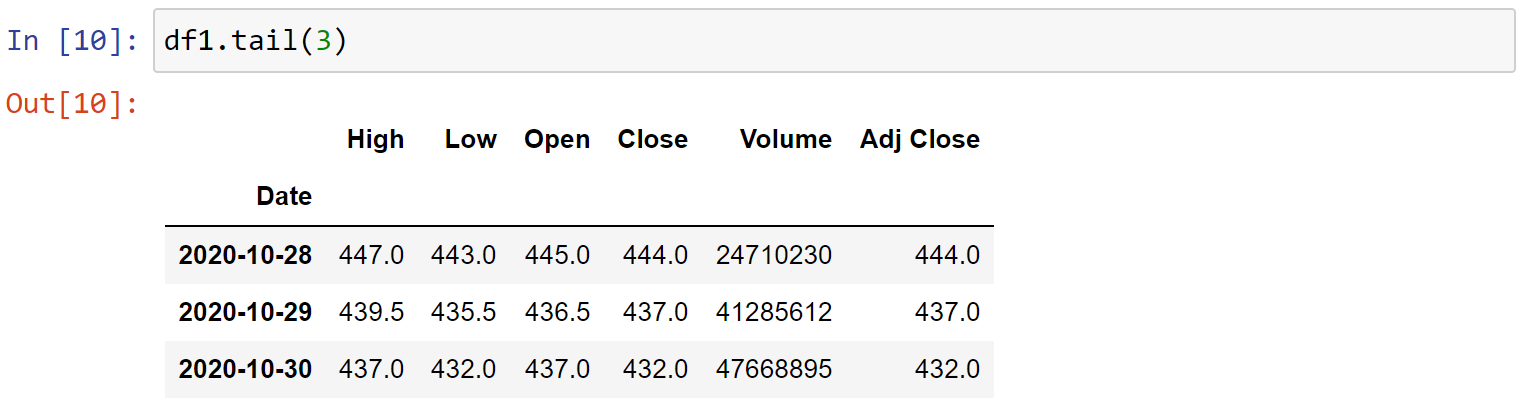This screenshot has height=418, width=1524.
Task: Click the Open column header
Action: pyautogui.click(x=557, y=139)
